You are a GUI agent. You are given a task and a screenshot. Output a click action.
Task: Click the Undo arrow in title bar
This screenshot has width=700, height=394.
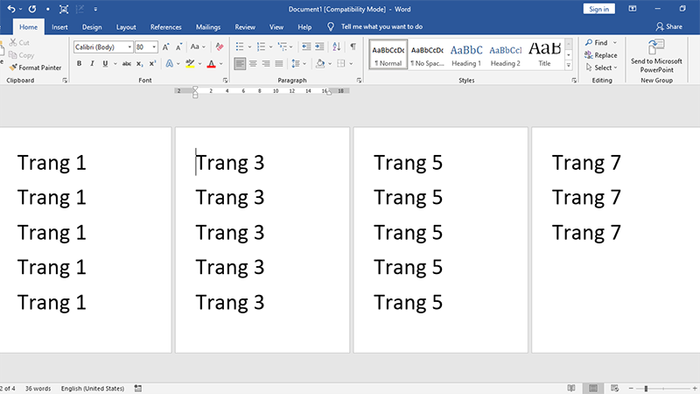coord(11,9)
